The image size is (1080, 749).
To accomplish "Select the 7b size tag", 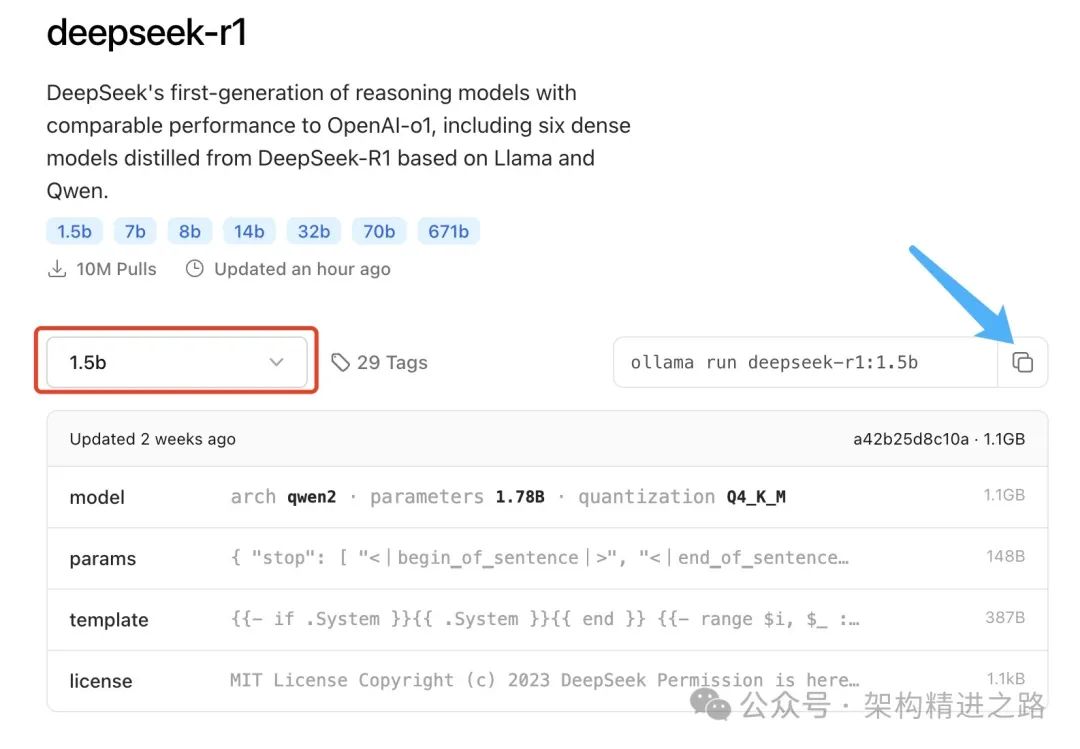I will (135, 232).
